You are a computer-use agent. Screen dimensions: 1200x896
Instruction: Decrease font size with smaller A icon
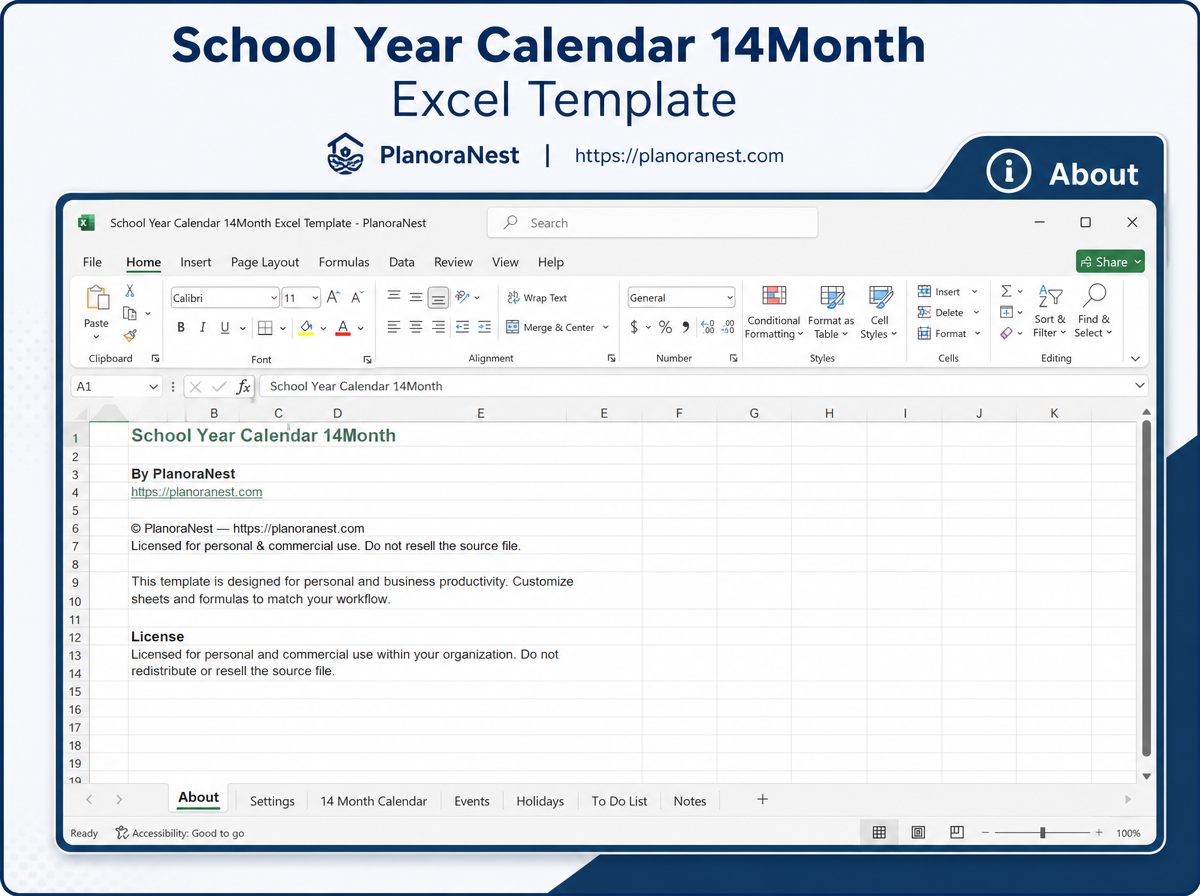358,298
